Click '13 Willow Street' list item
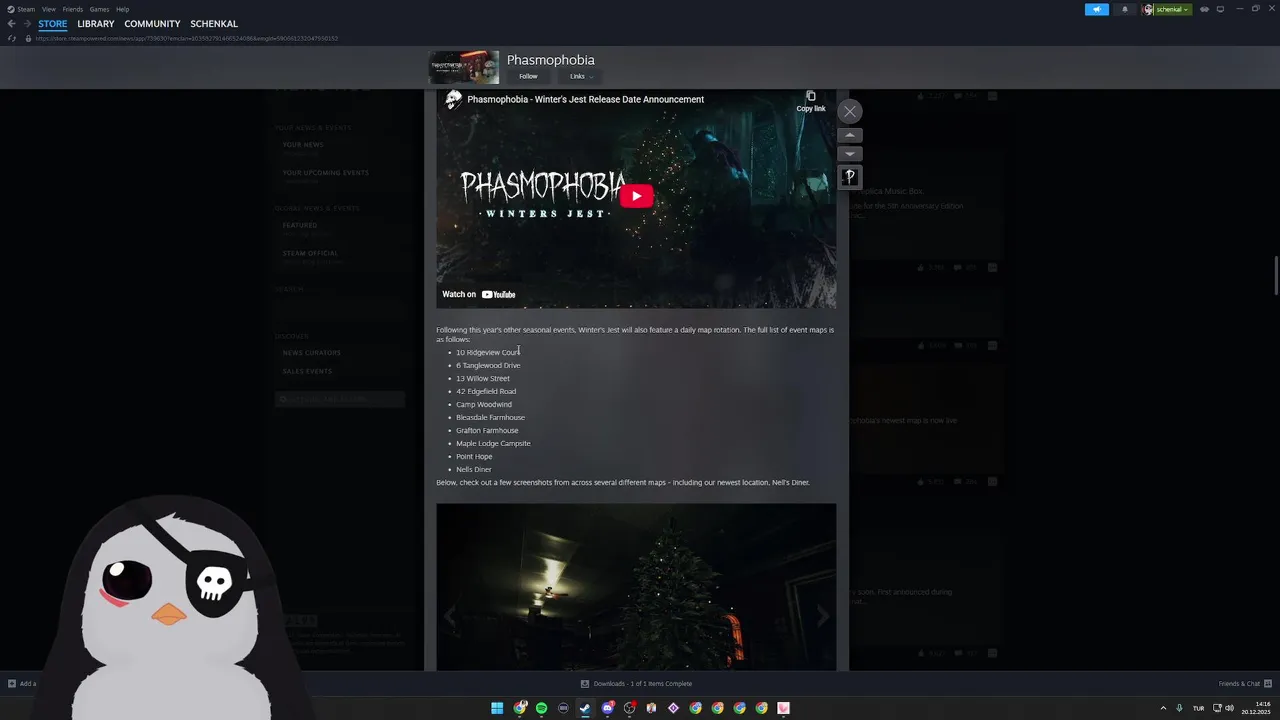The image size is (1280, 720). click(483, 378)
